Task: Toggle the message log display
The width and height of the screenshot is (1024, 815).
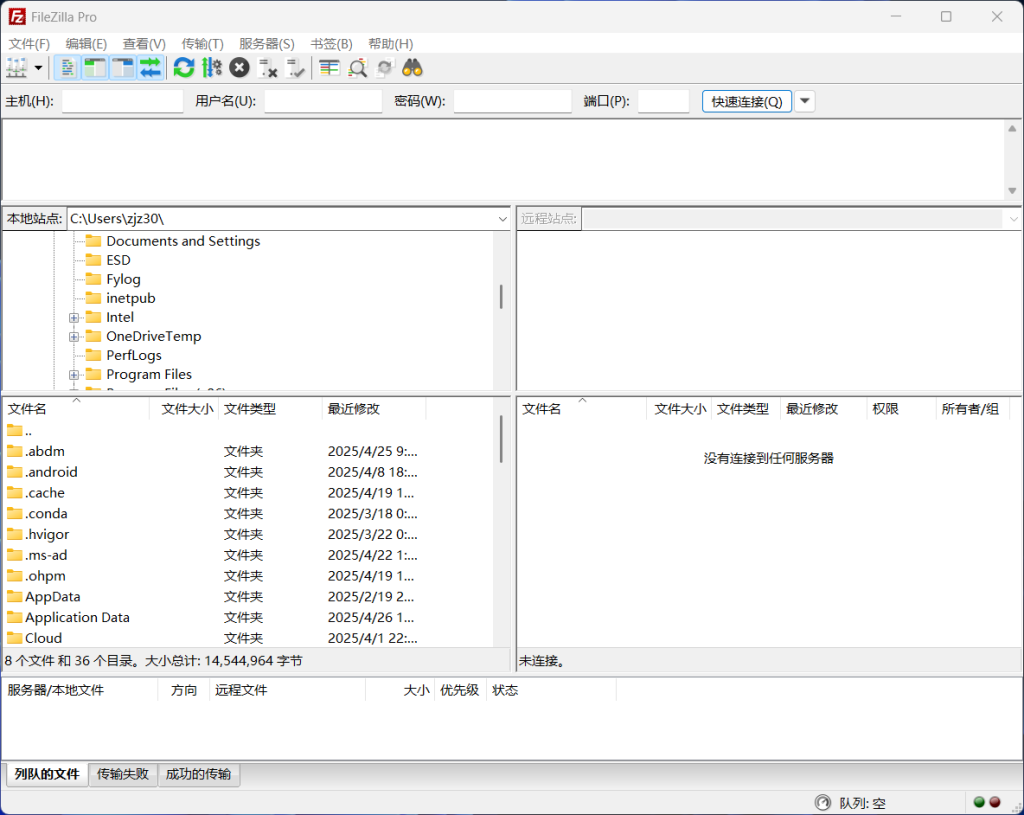Action: click(68, 68)
